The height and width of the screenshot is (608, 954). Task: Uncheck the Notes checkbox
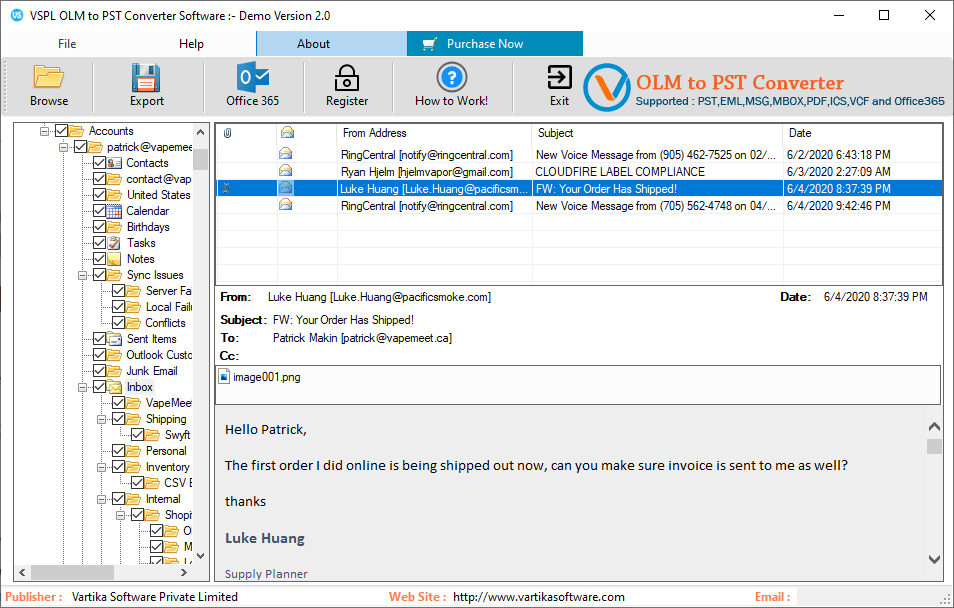pos(100,259)
